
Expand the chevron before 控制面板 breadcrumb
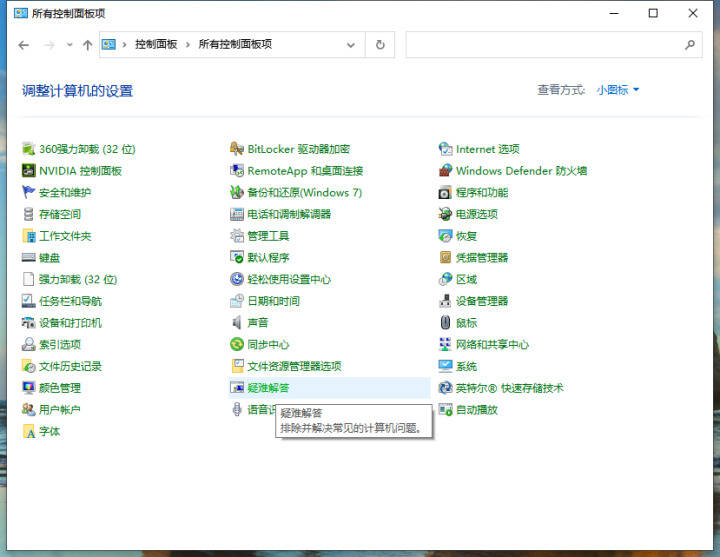pyautogui.click(x=124, y=45)
